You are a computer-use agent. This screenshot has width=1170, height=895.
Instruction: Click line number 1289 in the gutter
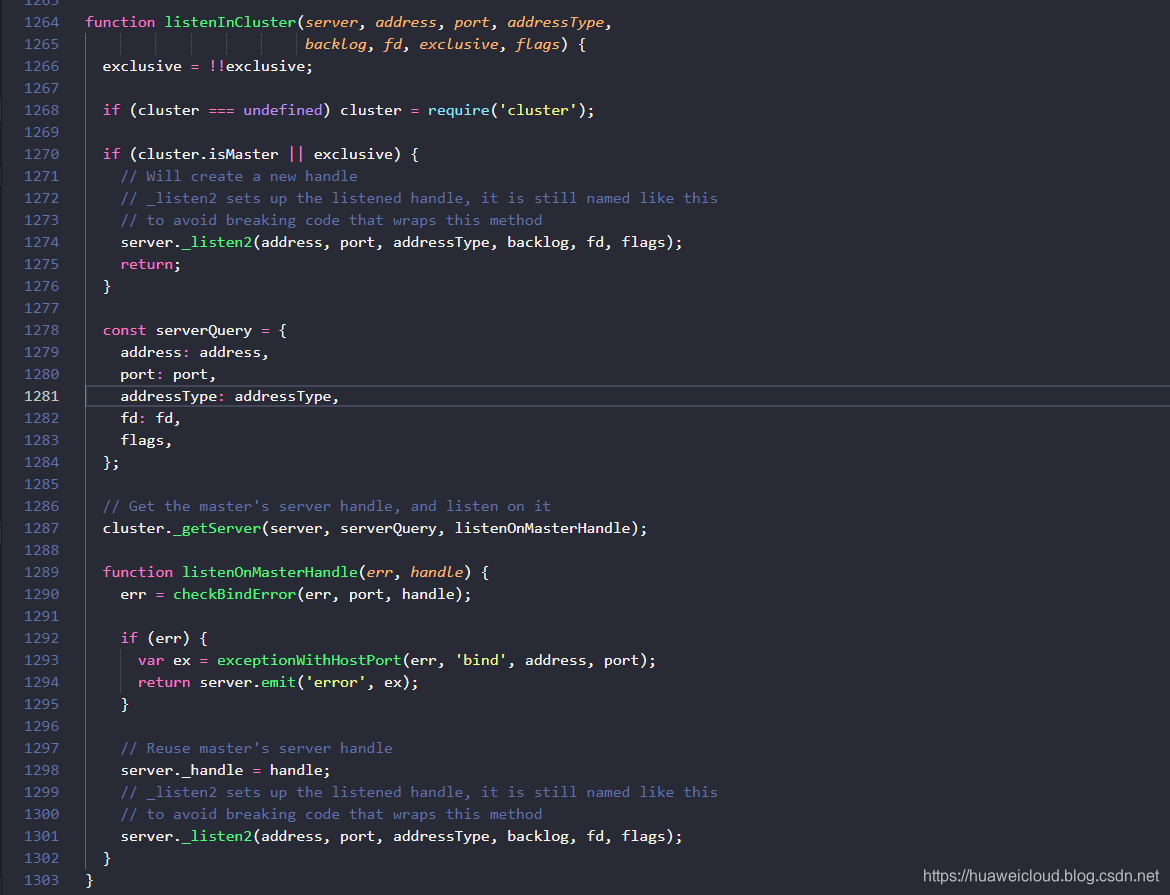(x=41, y=573)
